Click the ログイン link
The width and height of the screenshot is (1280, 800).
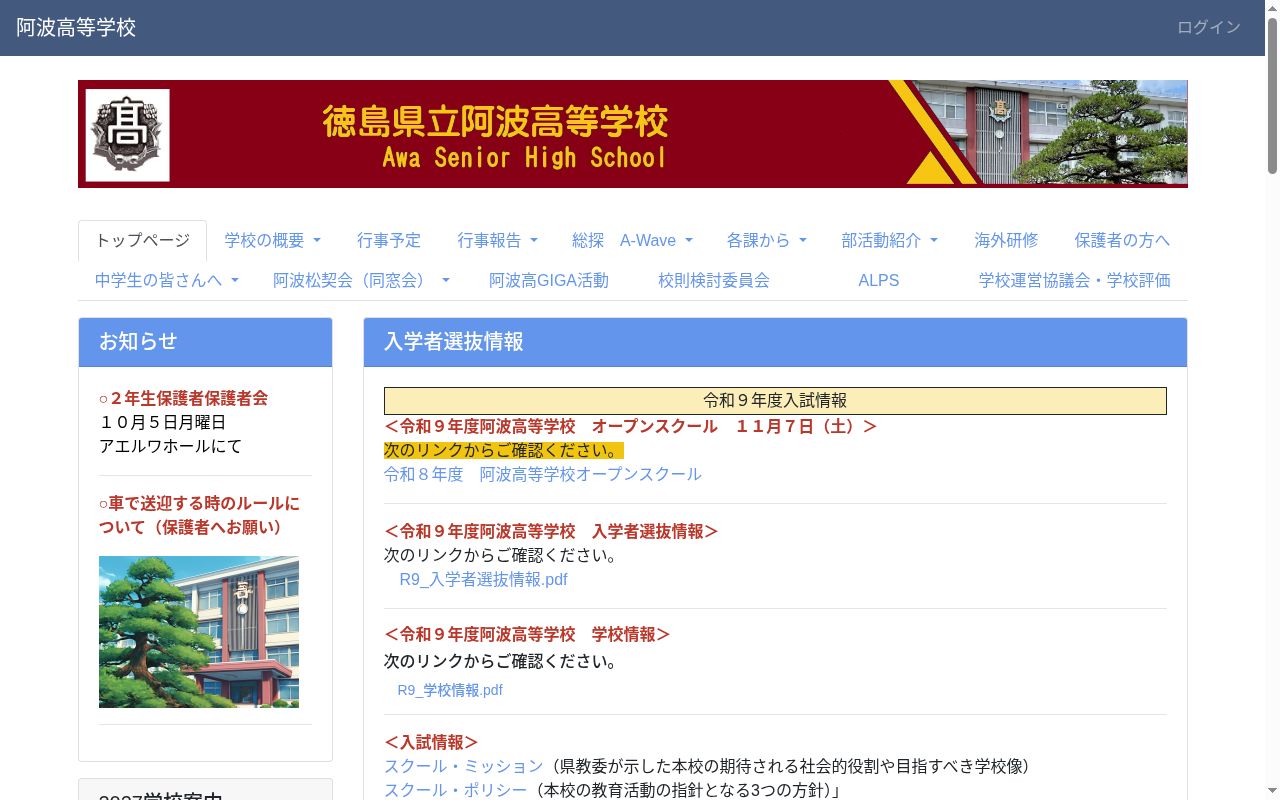pos(1208,28)
